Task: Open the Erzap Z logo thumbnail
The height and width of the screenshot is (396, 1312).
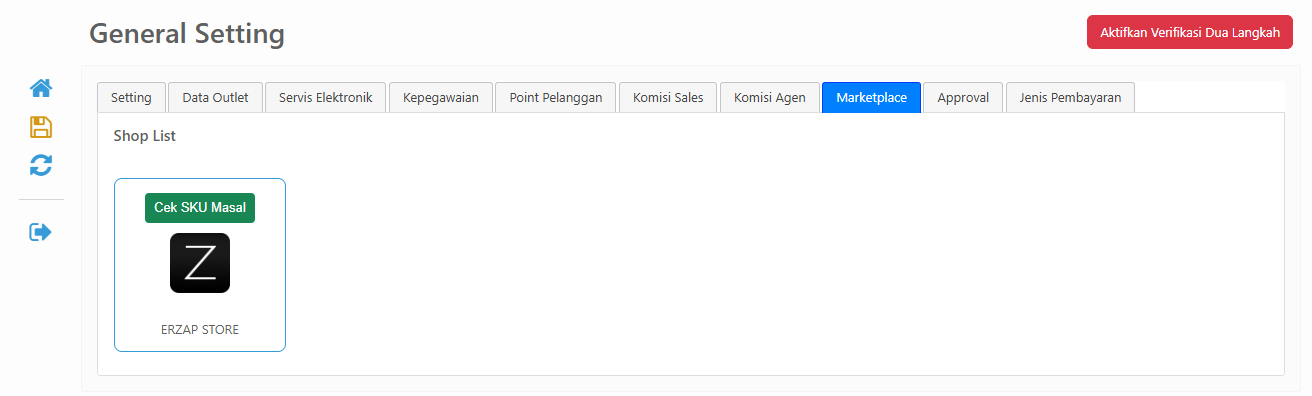Action: [200, 263]
